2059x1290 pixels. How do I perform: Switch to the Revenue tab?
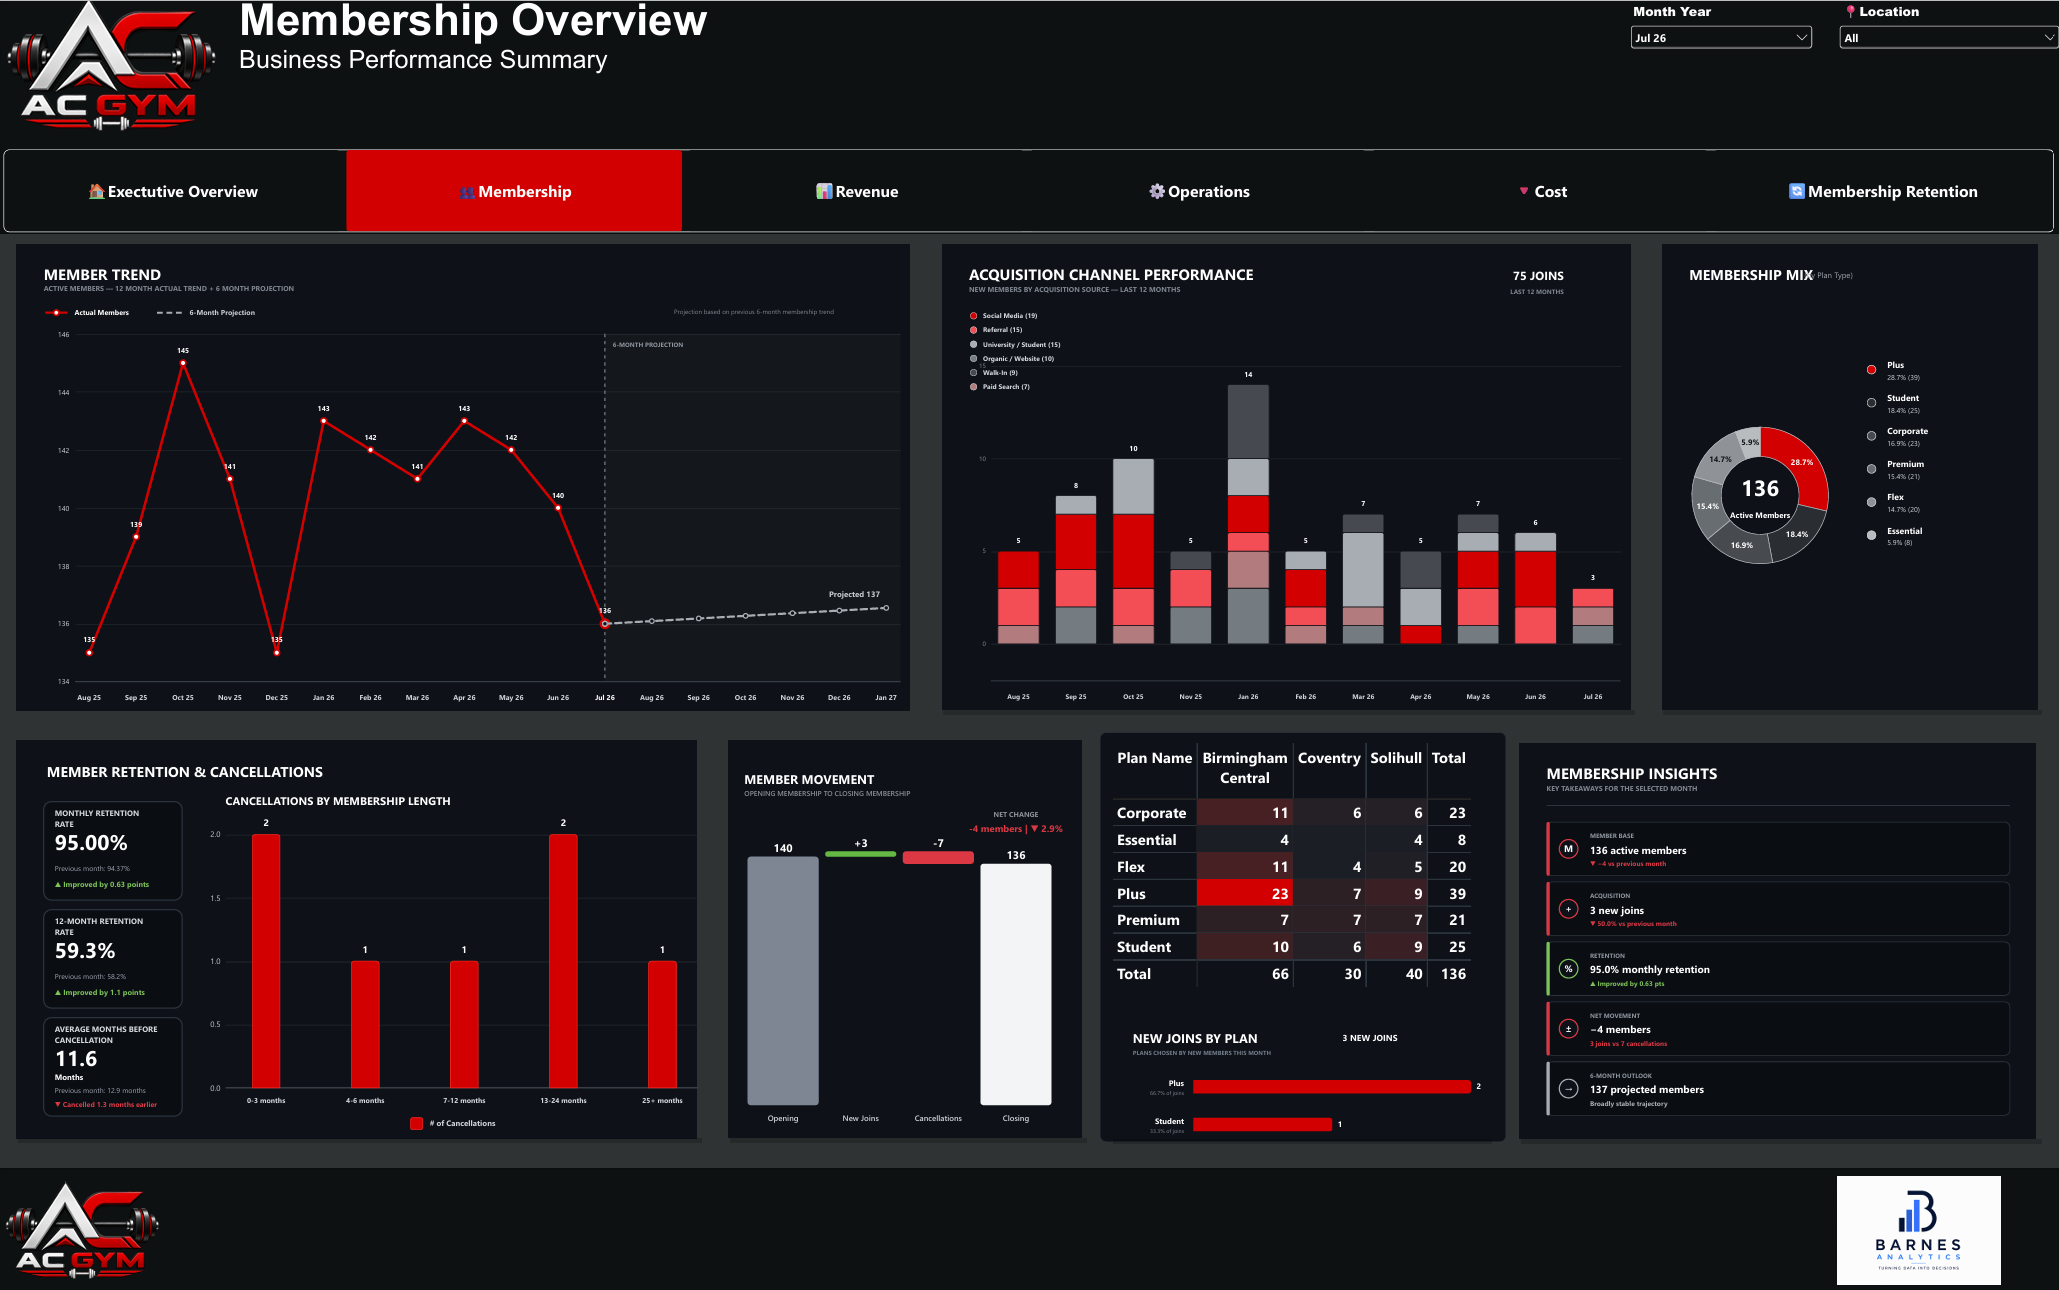(857, 191)
